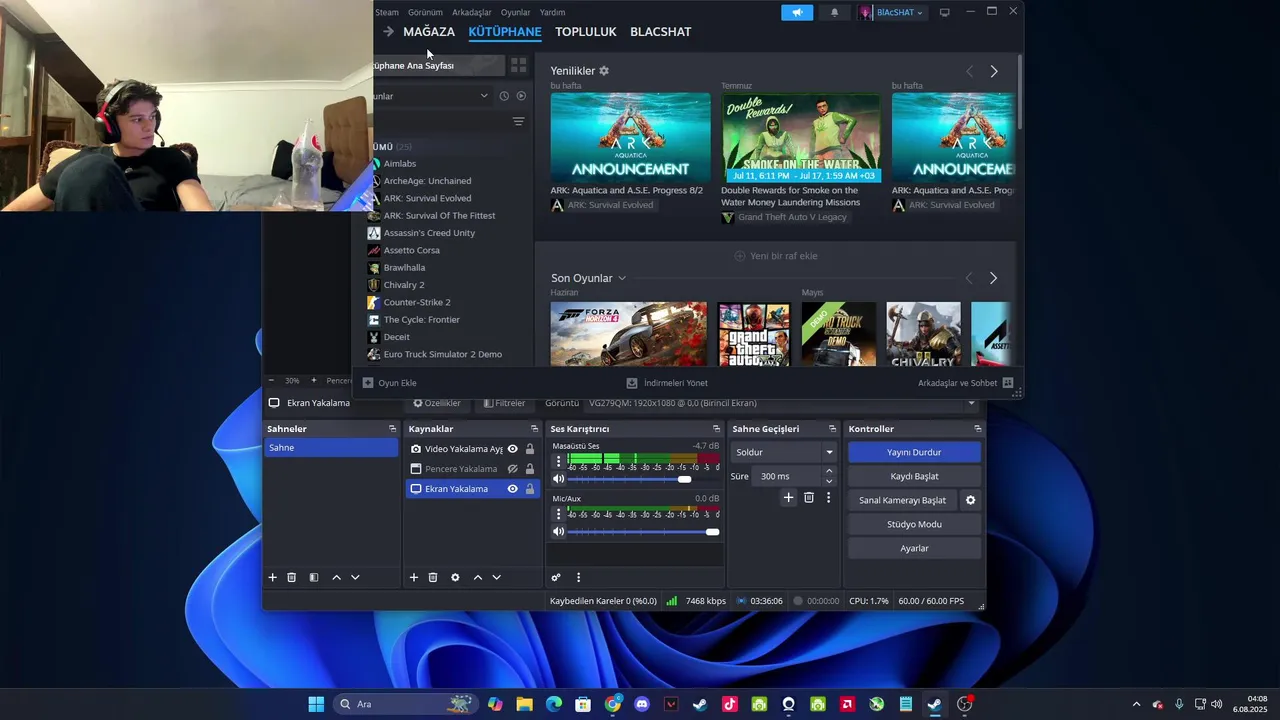Move source up in Kaynaklar panel

[478, 577]
